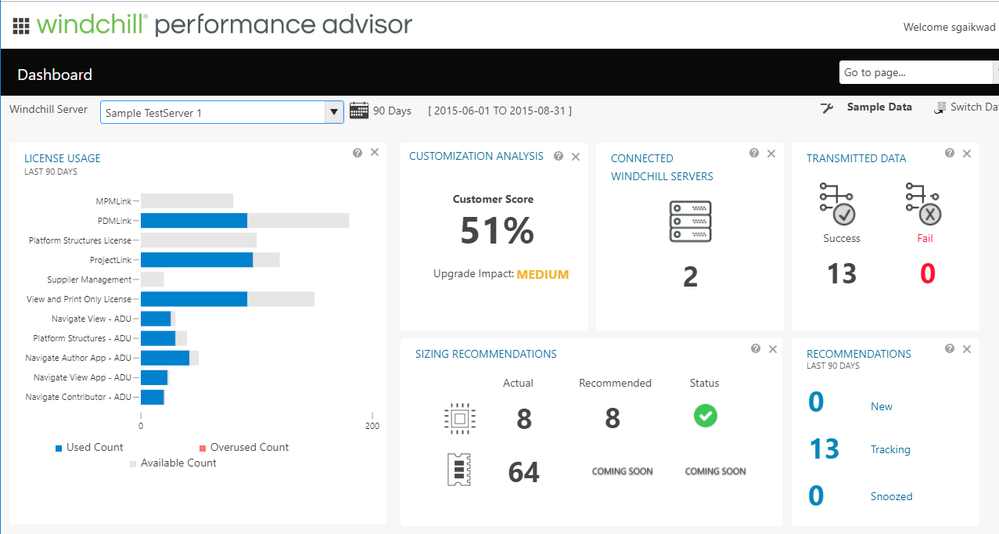Open the License Usage title link

coord(62,158)
